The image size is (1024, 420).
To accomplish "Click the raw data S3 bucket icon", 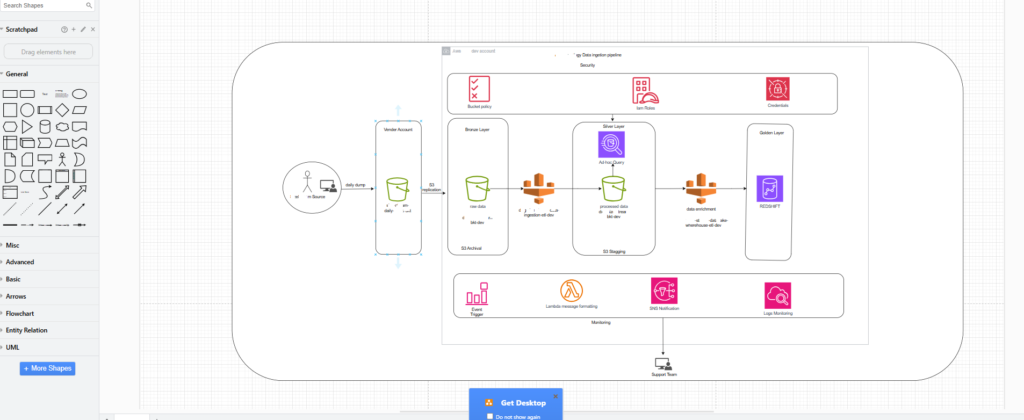I will [x=477, y=189].
